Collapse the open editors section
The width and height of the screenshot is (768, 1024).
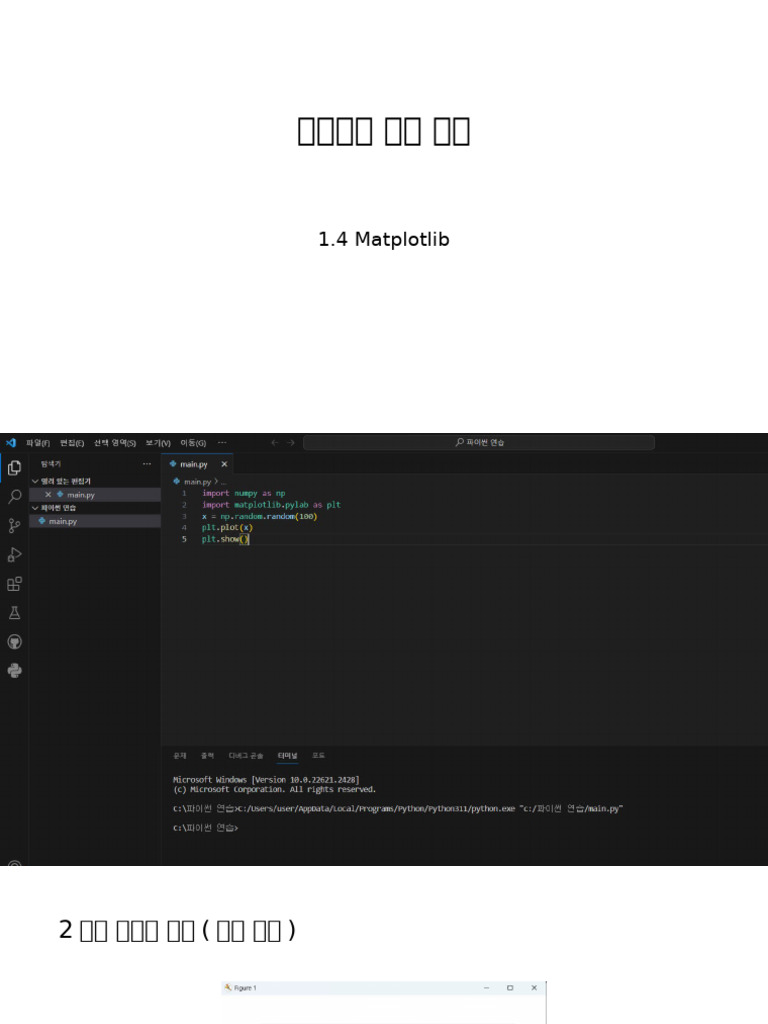click(x=36, y=481)
